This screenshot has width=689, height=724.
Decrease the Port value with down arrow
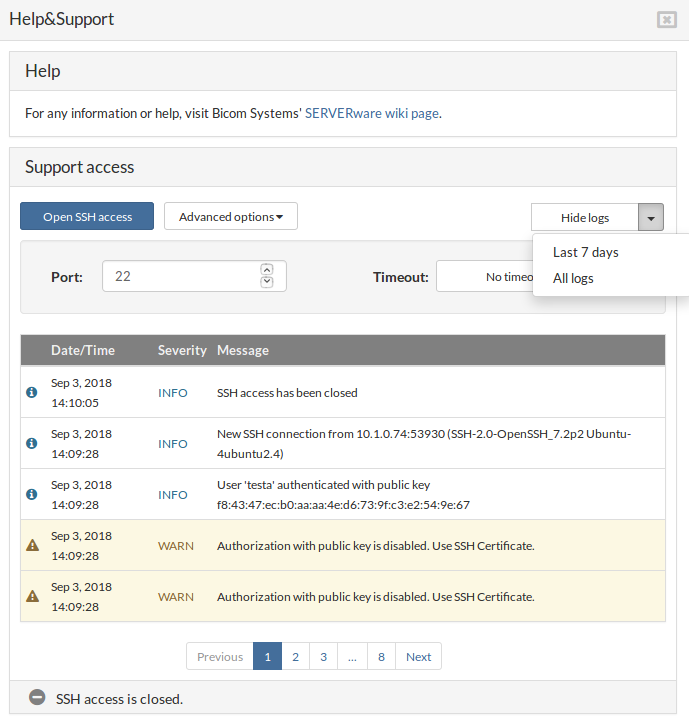[266, 282]
